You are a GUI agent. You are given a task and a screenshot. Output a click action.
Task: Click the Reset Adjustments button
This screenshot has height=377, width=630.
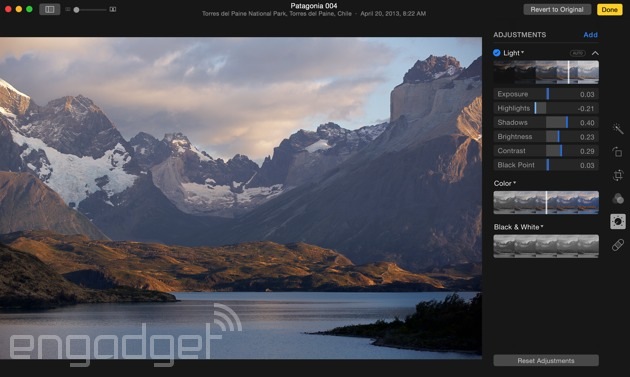tap(546, 361)
